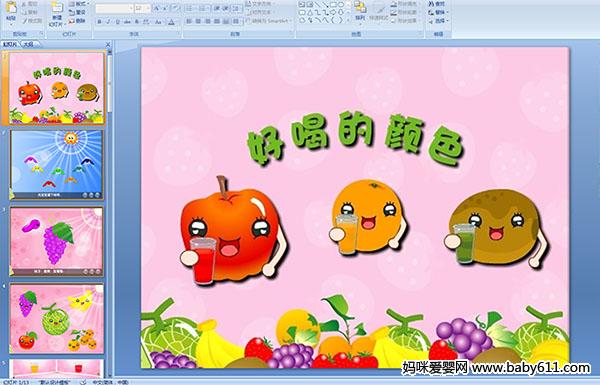600x385 pixels.
Task: Click the Arrange icon
Action: coord(360,10)
